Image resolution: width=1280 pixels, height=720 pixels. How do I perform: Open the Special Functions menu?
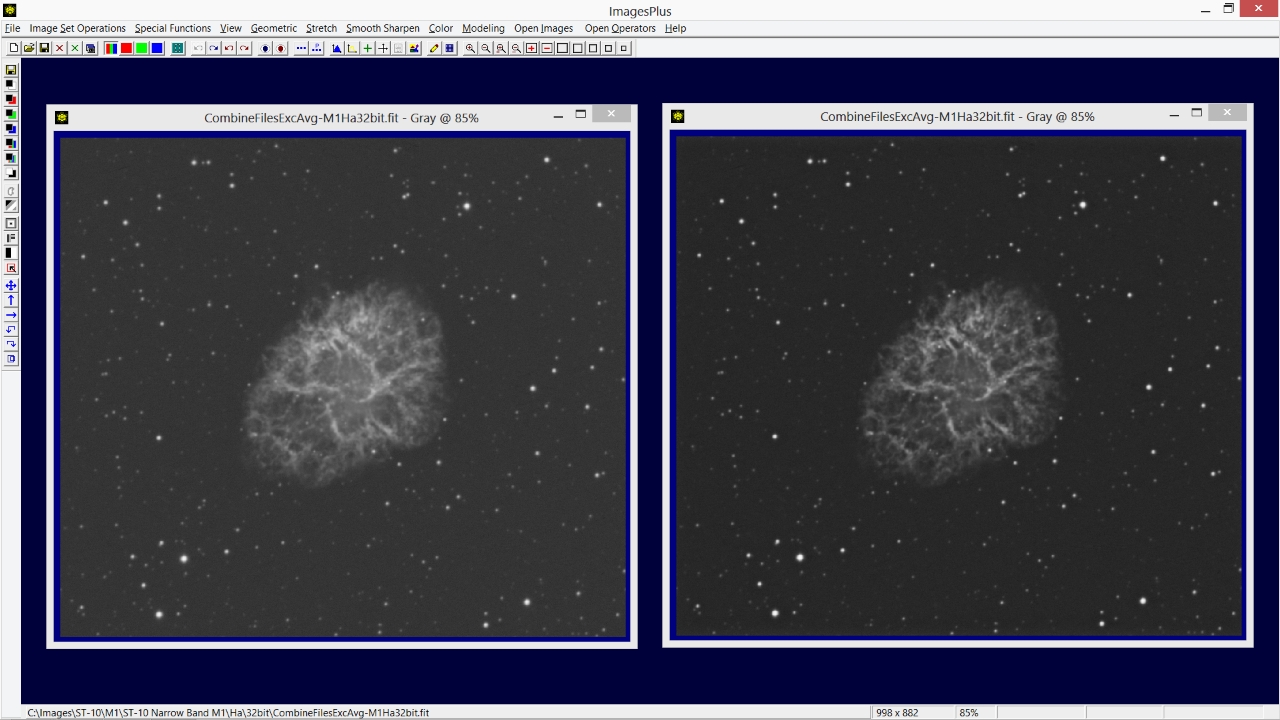click(x=173, y=28)
